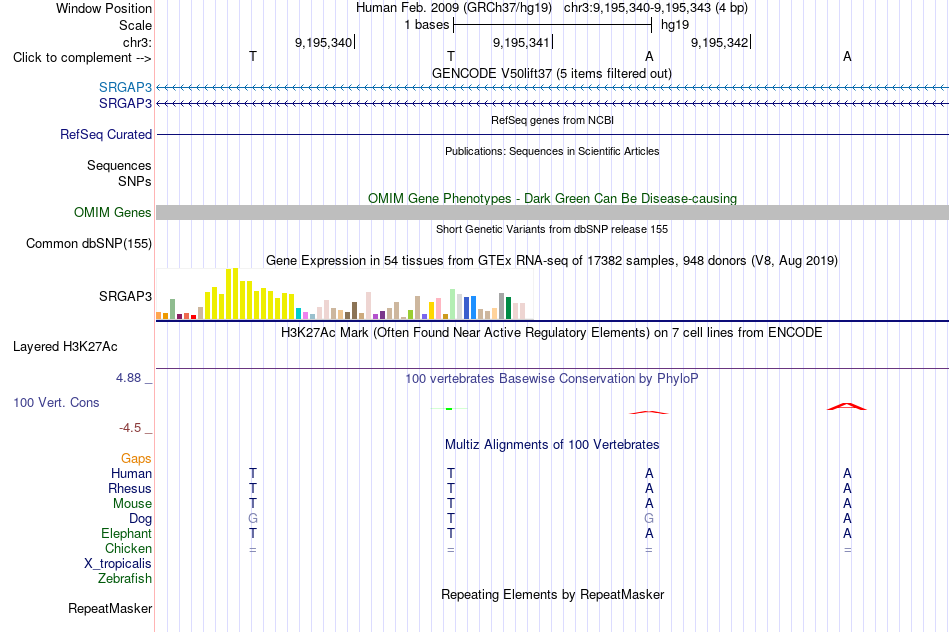
Task: Click the X_tropicalis species row label
Action: (x=118, y=564)
